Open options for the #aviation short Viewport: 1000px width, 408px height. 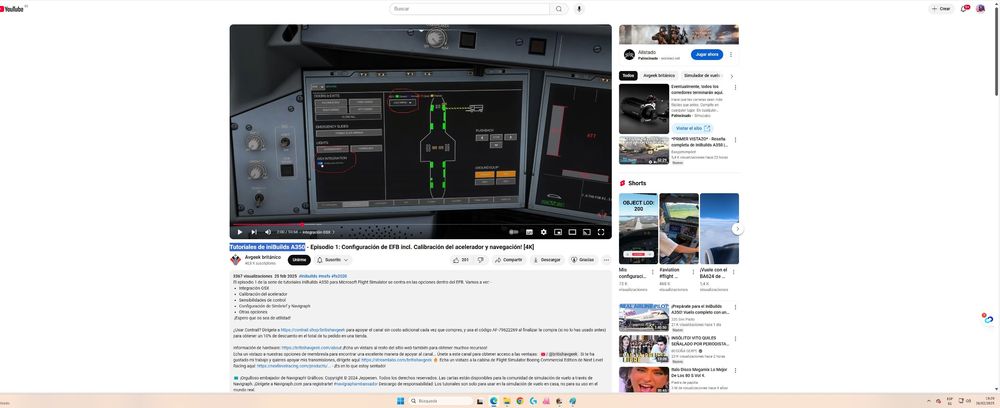[693, 272]
